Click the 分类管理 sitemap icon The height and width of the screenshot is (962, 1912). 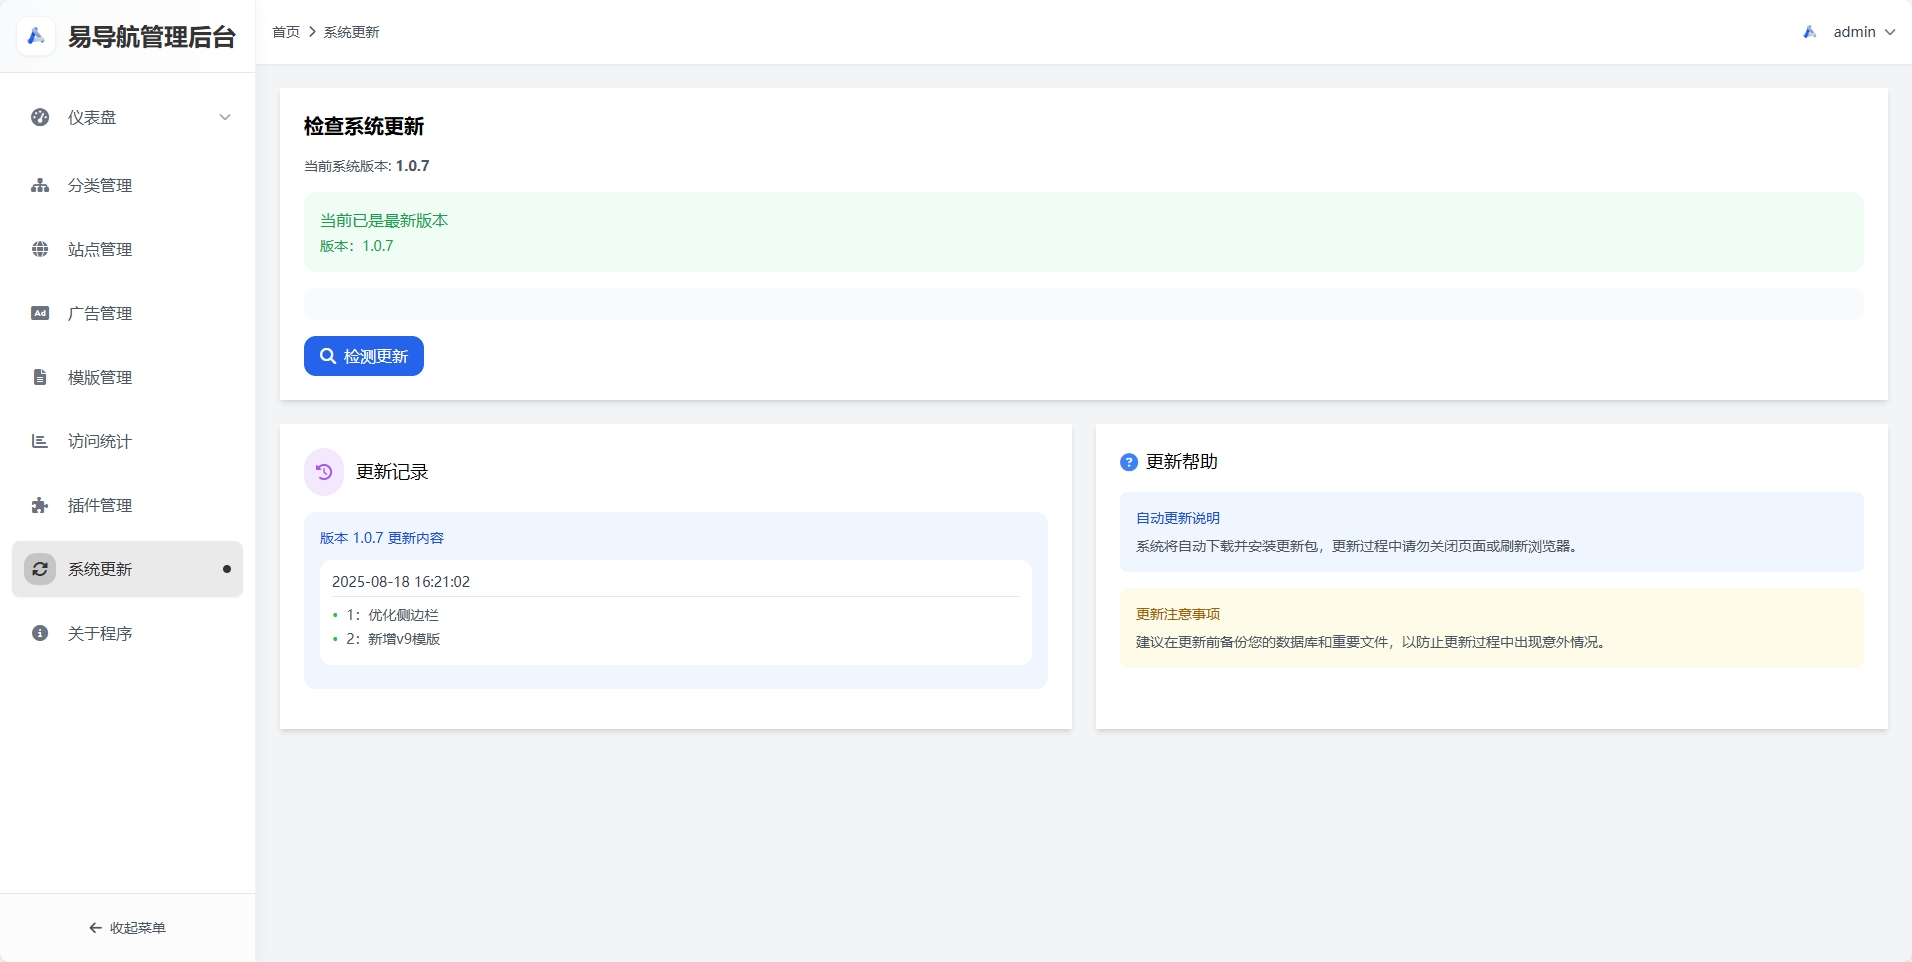tap(40, 185)
